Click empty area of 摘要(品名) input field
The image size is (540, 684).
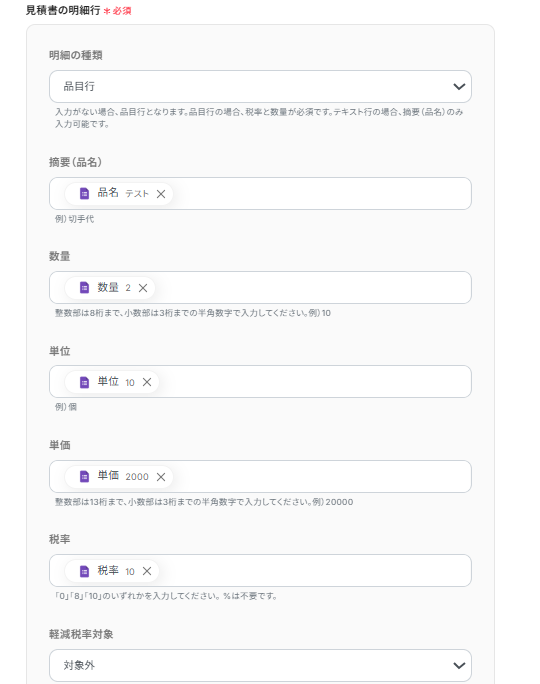(x=321, y=194)
